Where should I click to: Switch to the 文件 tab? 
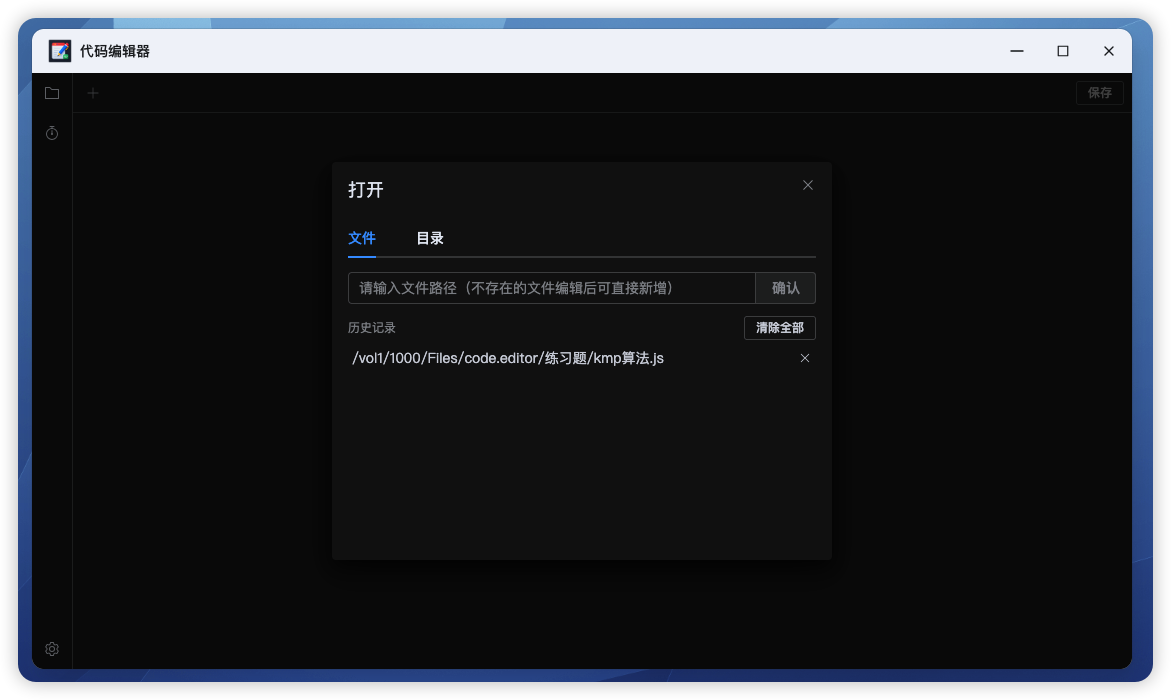[361, 238]
